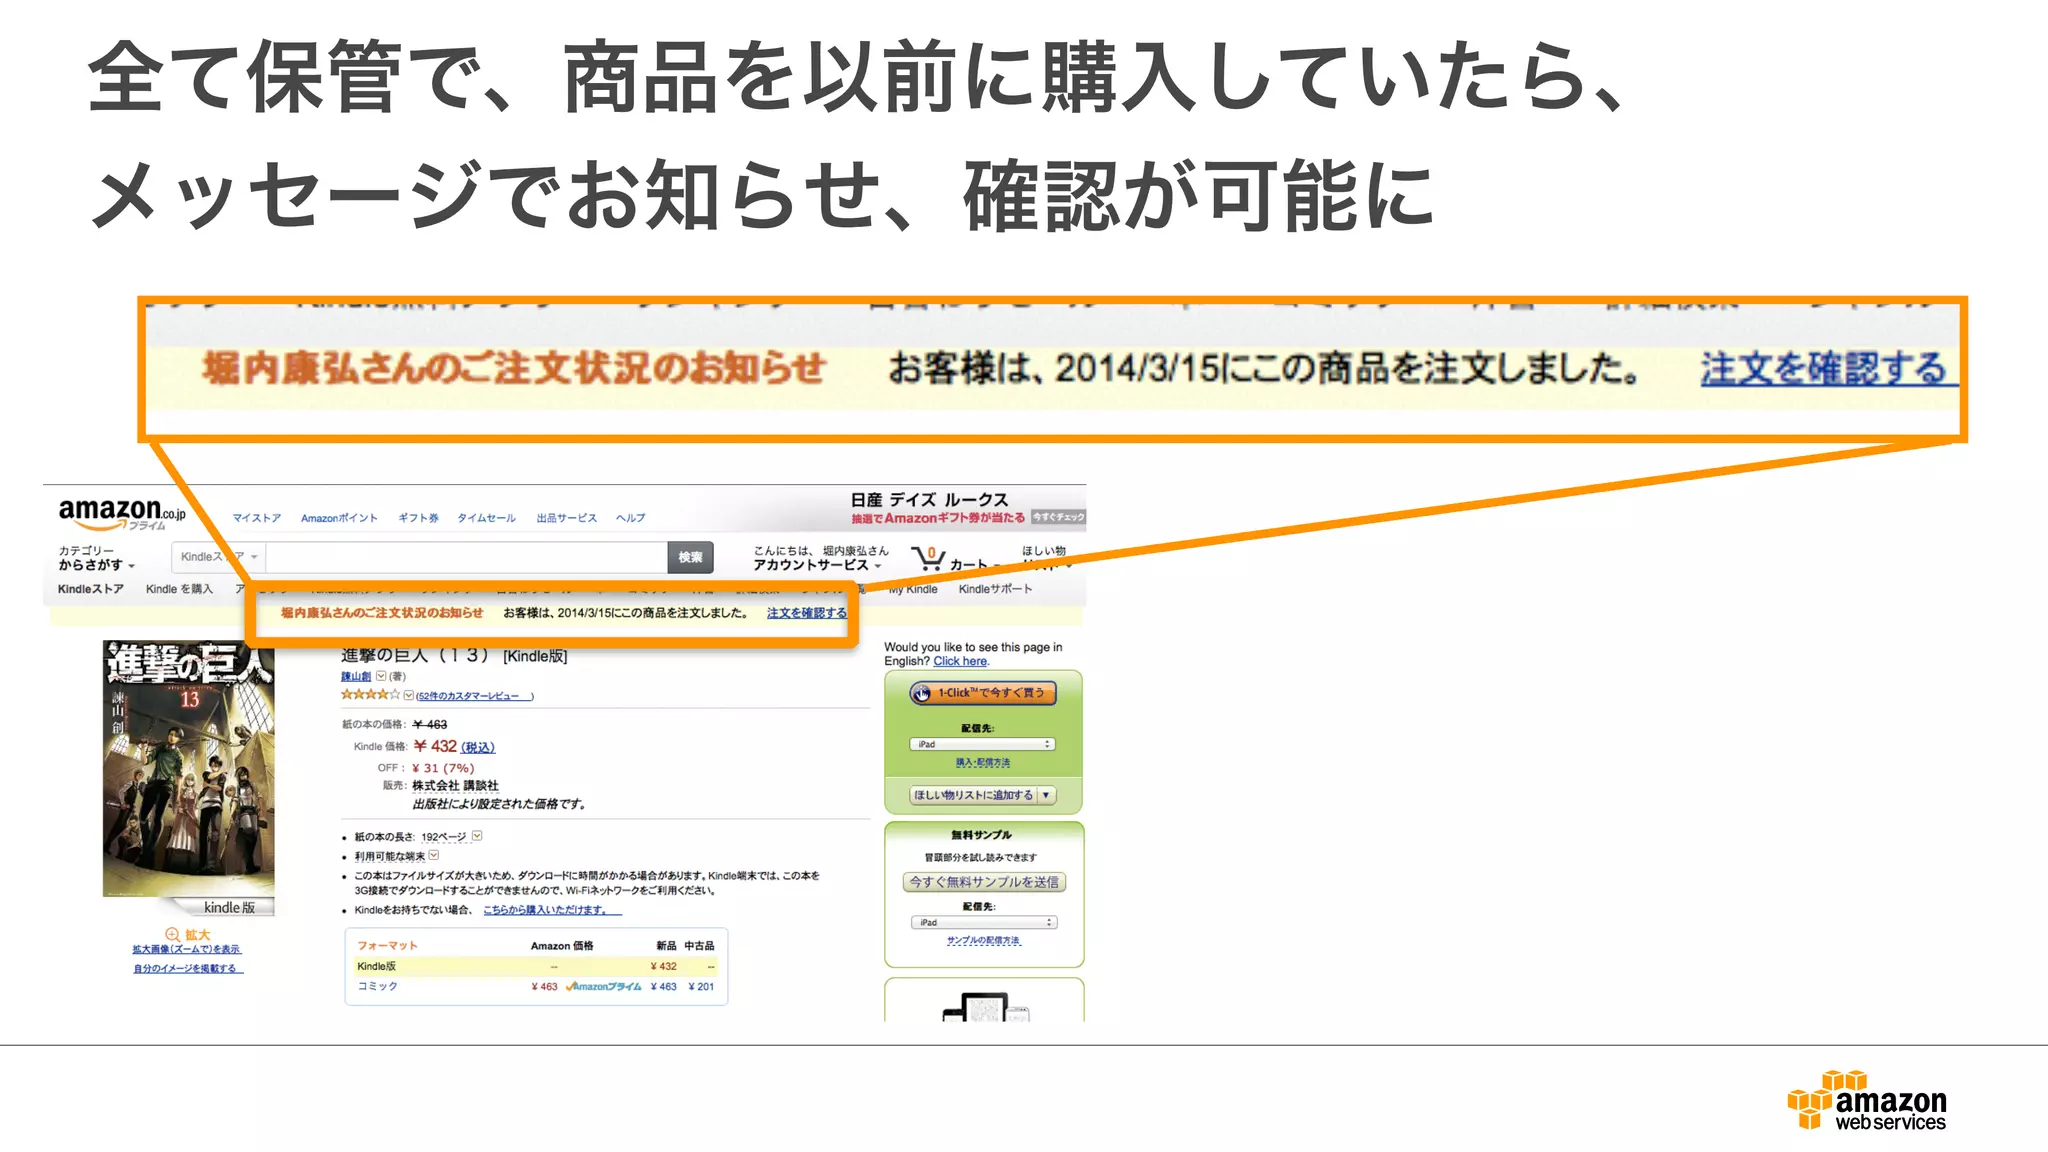Click the English page 'Click here' link

pyautogui.click(x=960, y=661)
